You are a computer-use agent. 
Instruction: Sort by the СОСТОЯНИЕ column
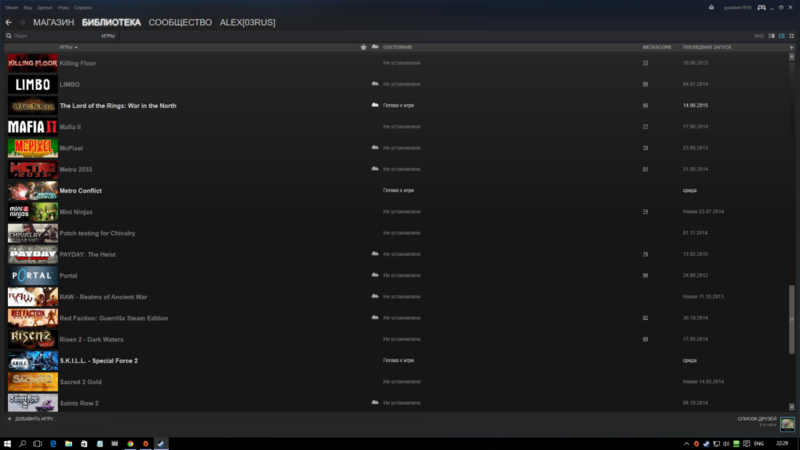tap(397, 47)
